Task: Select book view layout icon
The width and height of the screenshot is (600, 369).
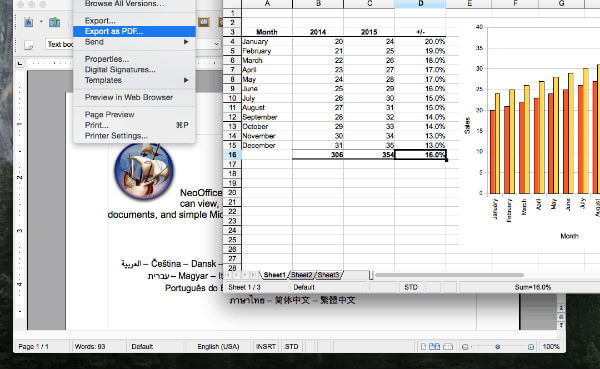Action: point(448,347)
